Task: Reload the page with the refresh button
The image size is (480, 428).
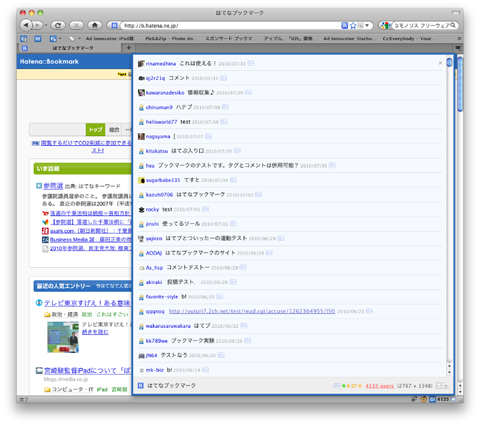Action: [x=58, y=25]
